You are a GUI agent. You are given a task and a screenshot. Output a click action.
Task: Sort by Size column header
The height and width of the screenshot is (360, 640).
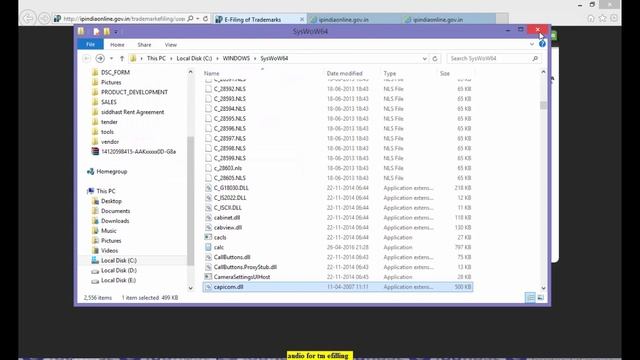pos(445,73)
